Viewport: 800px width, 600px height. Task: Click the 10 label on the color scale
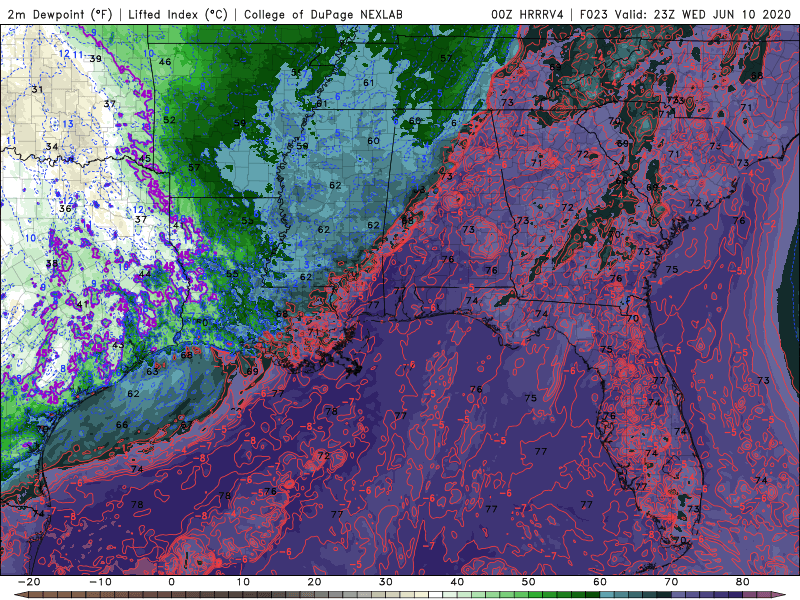(243, 582)
